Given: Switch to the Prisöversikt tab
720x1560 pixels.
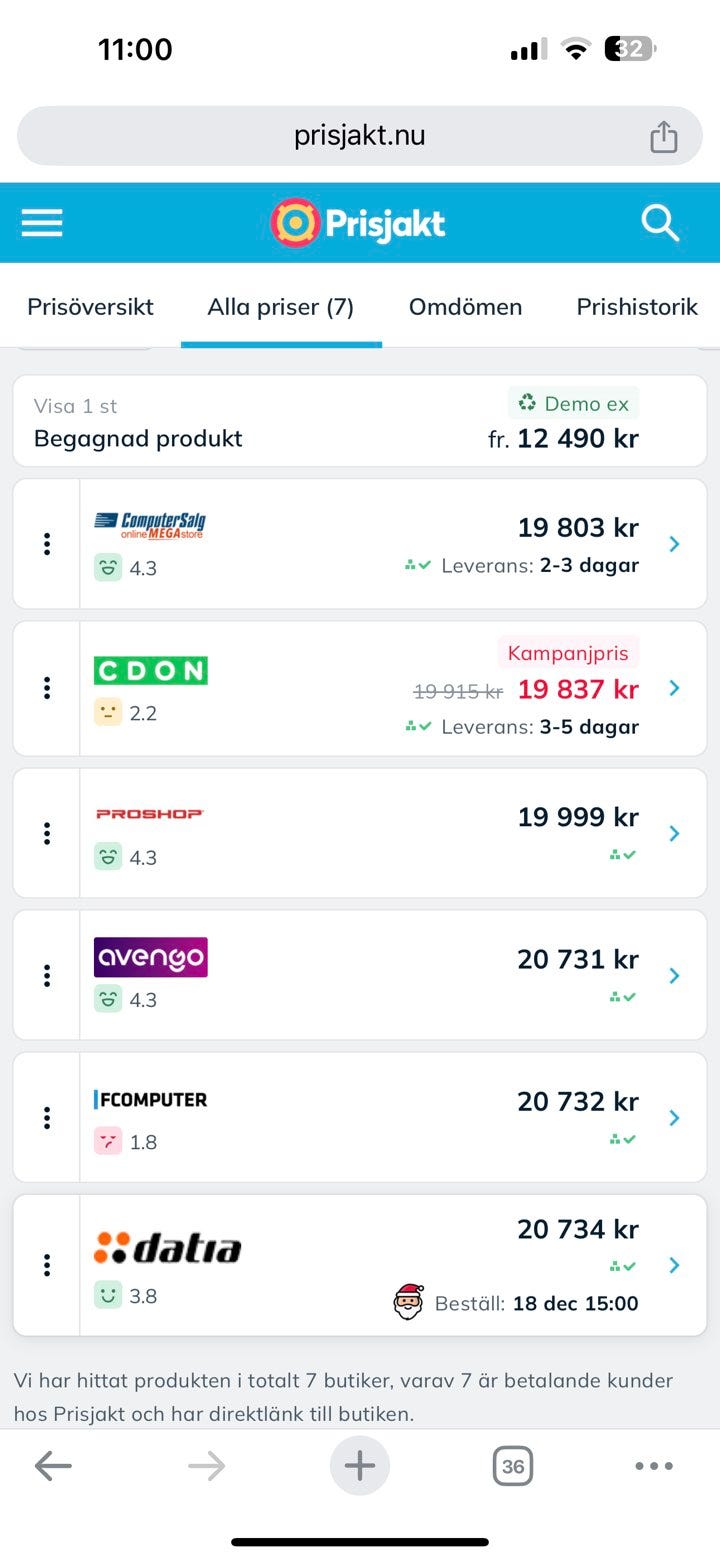Looking at the screenshot, I should [90, 307].
